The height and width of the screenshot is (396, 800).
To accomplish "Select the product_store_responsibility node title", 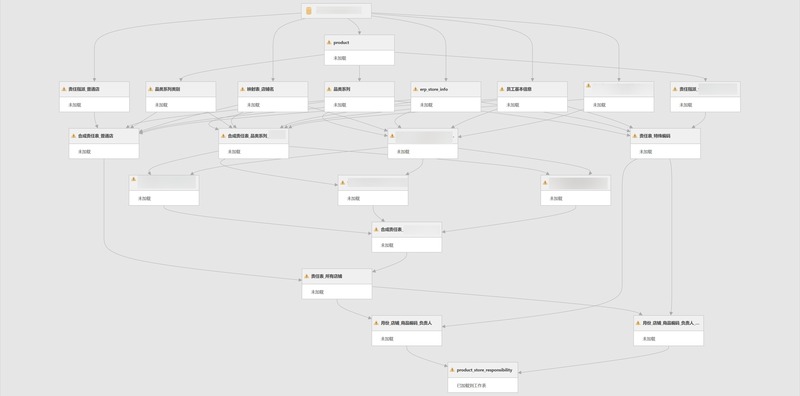I will [x=483, y=370].
